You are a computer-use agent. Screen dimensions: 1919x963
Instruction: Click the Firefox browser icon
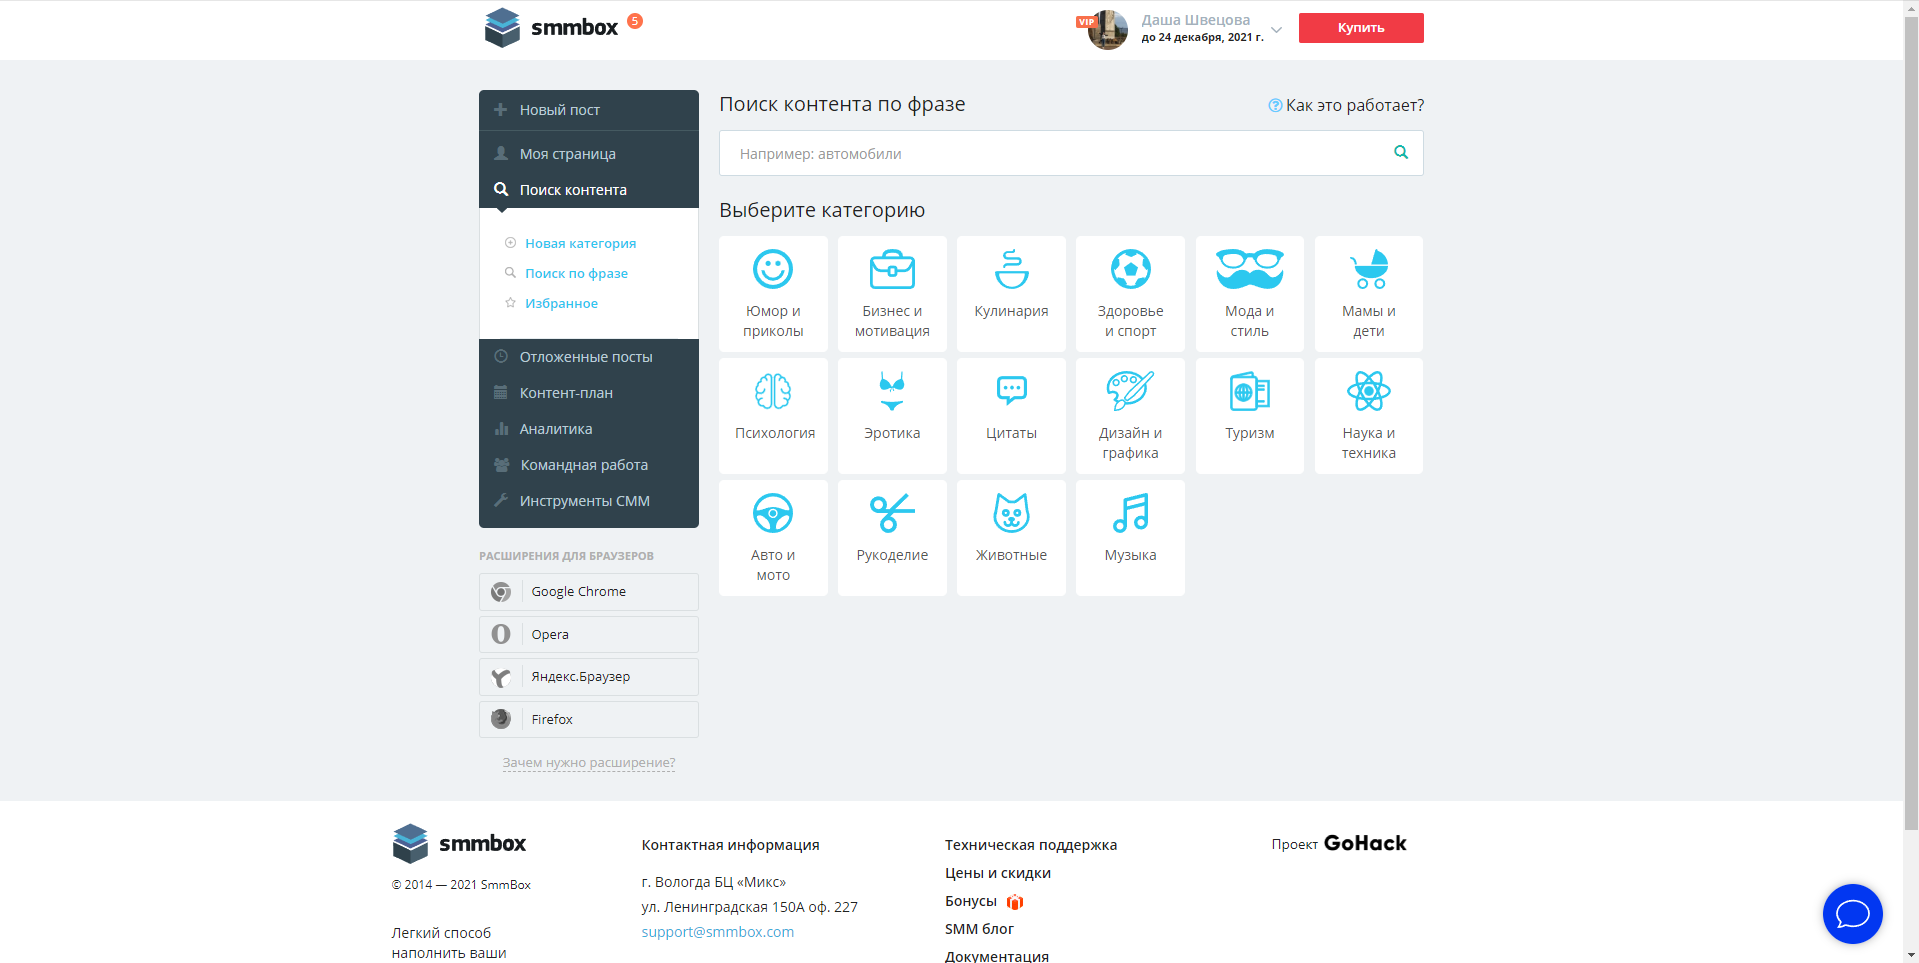501,719
